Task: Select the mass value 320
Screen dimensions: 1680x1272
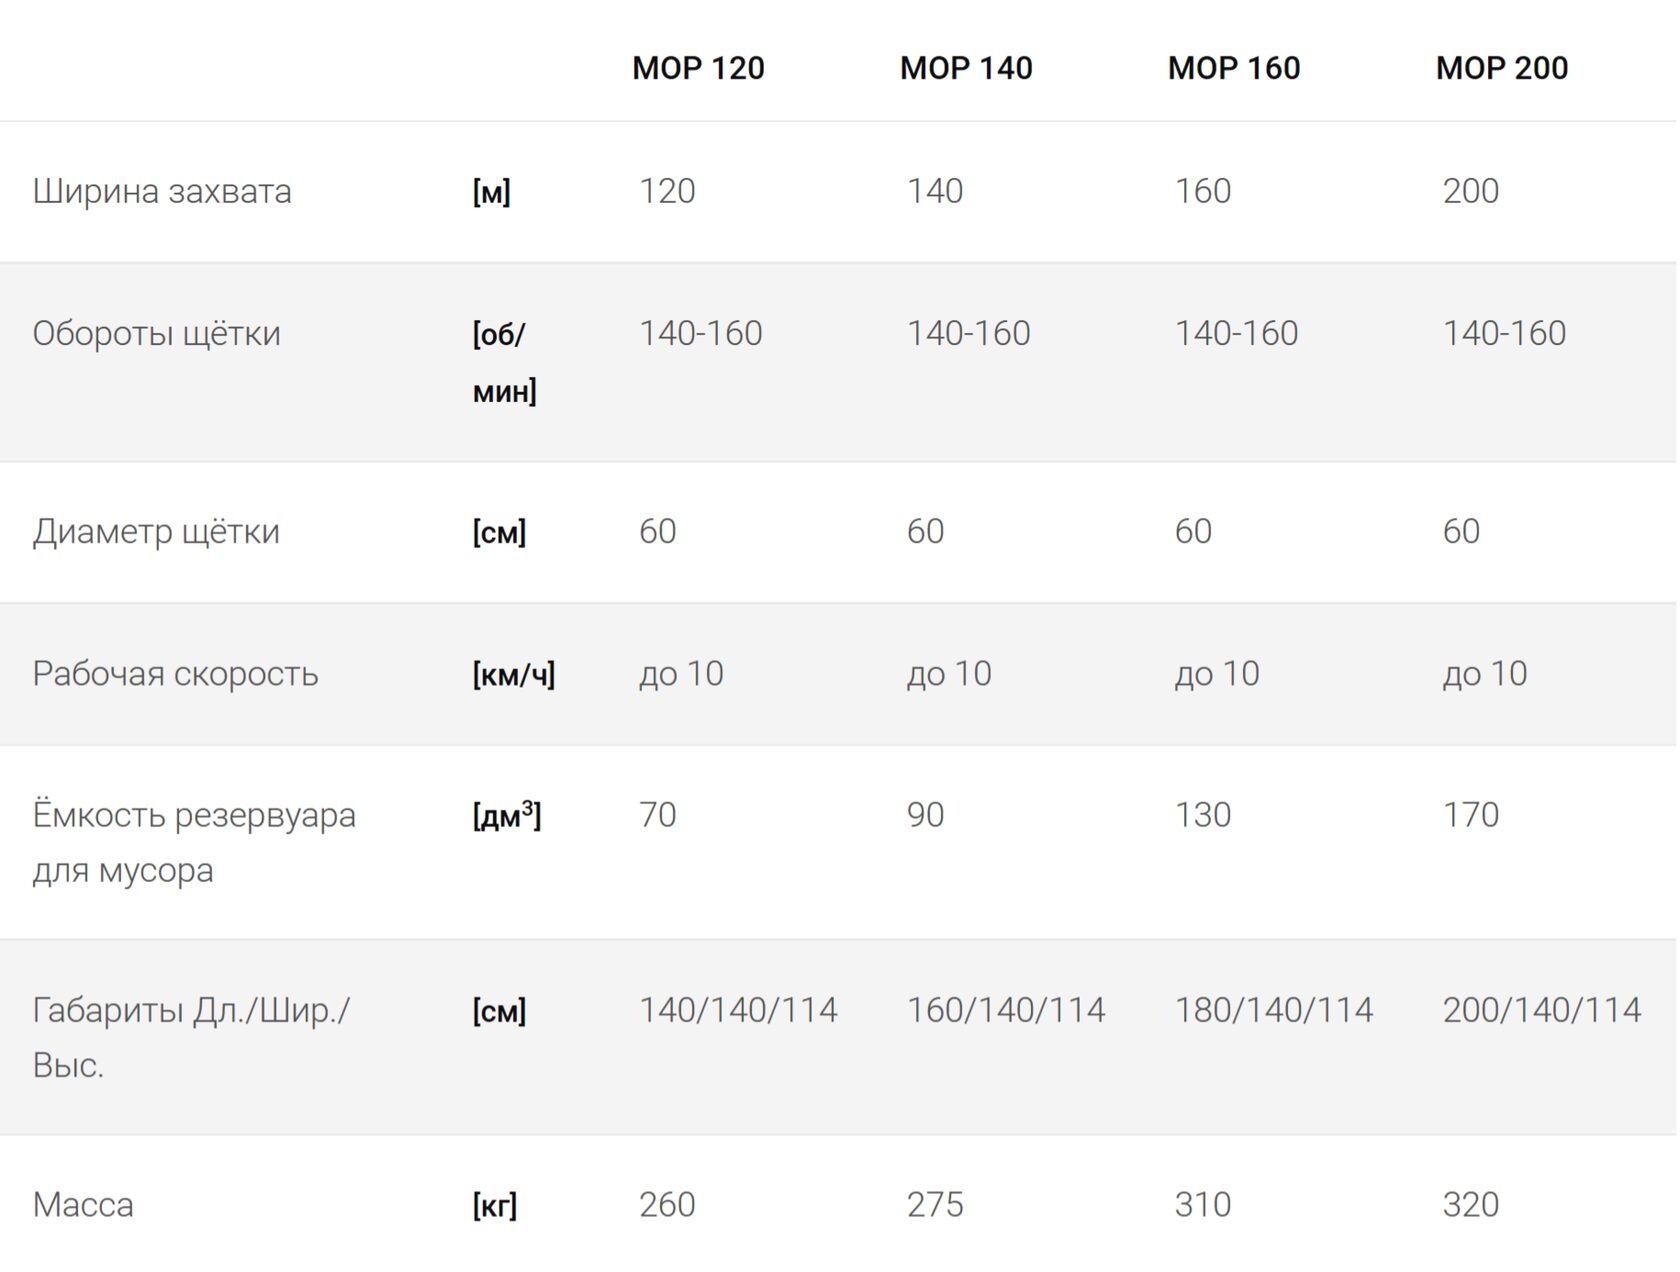Action: click(x=1471, y=1205)
